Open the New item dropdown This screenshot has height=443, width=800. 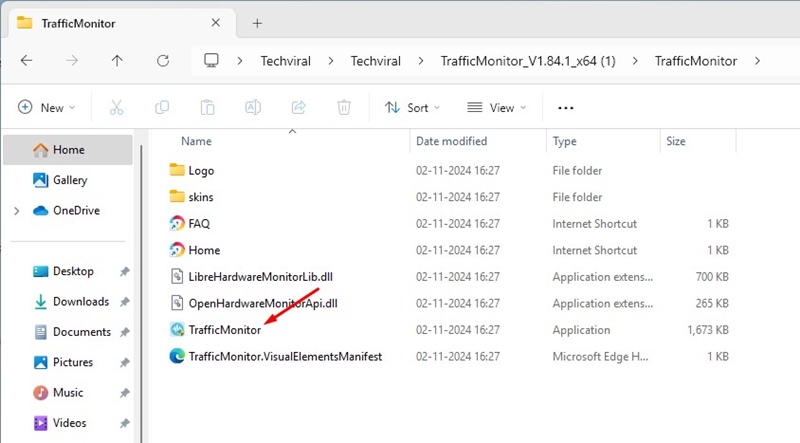[46, 108]
